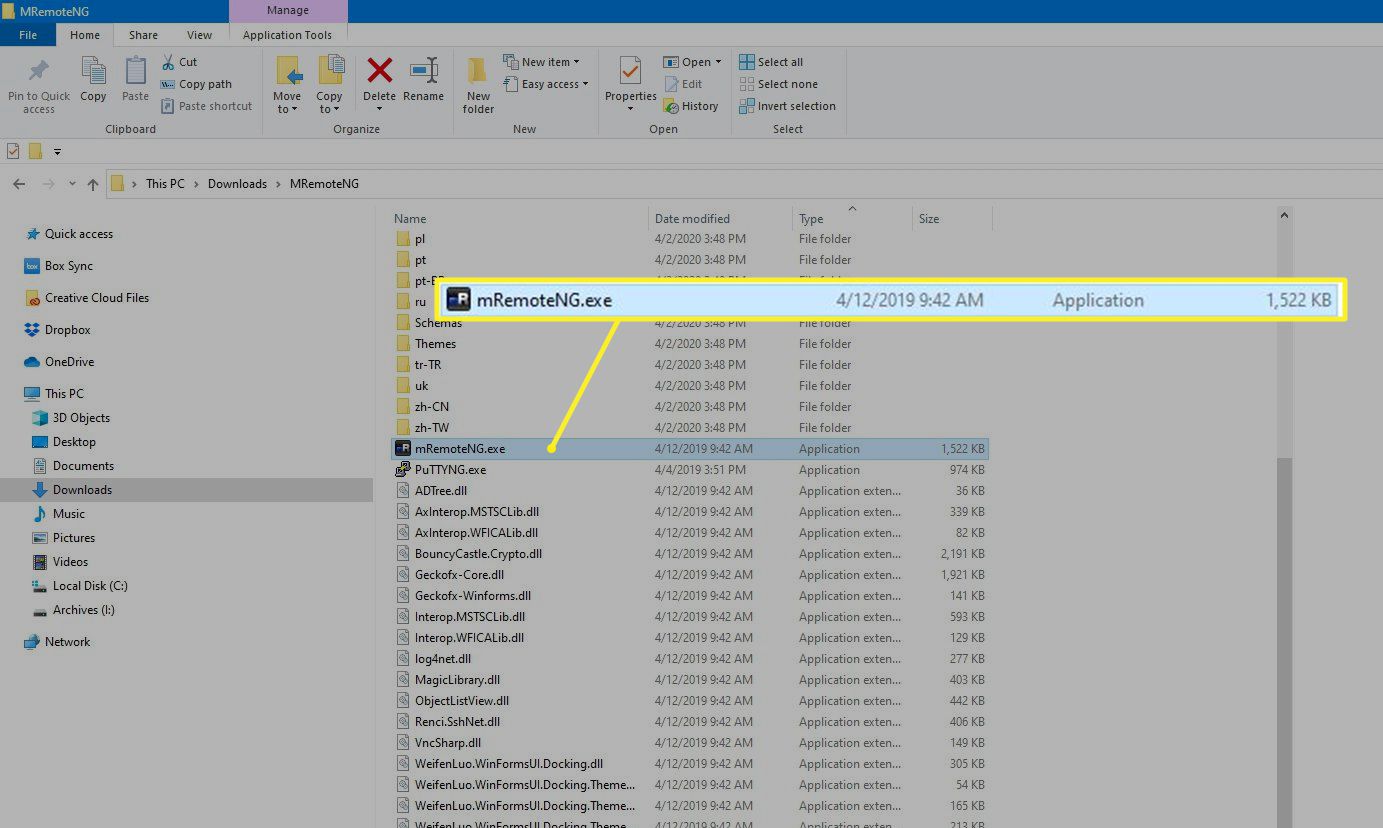This screenshot has height=828, width=1383.
Task: Click Paste shortcut in the ribbon
Action: [x=206, y=106]
